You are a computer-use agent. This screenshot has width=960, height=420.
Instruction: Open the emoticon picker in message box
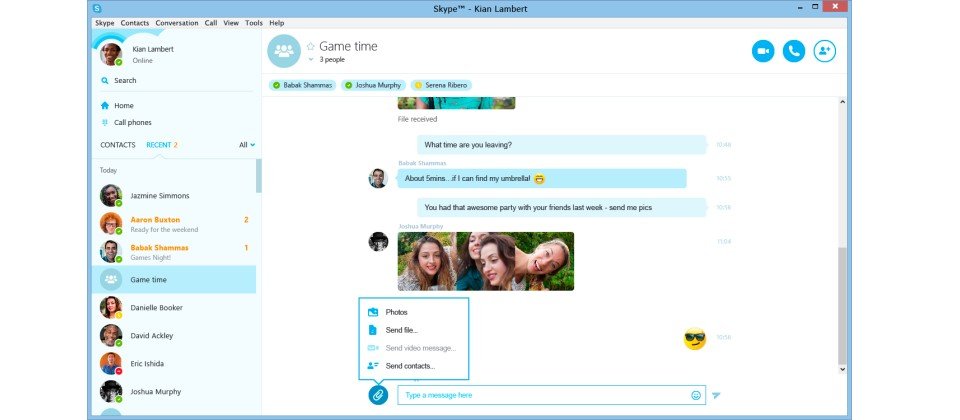tap(696, 396)
